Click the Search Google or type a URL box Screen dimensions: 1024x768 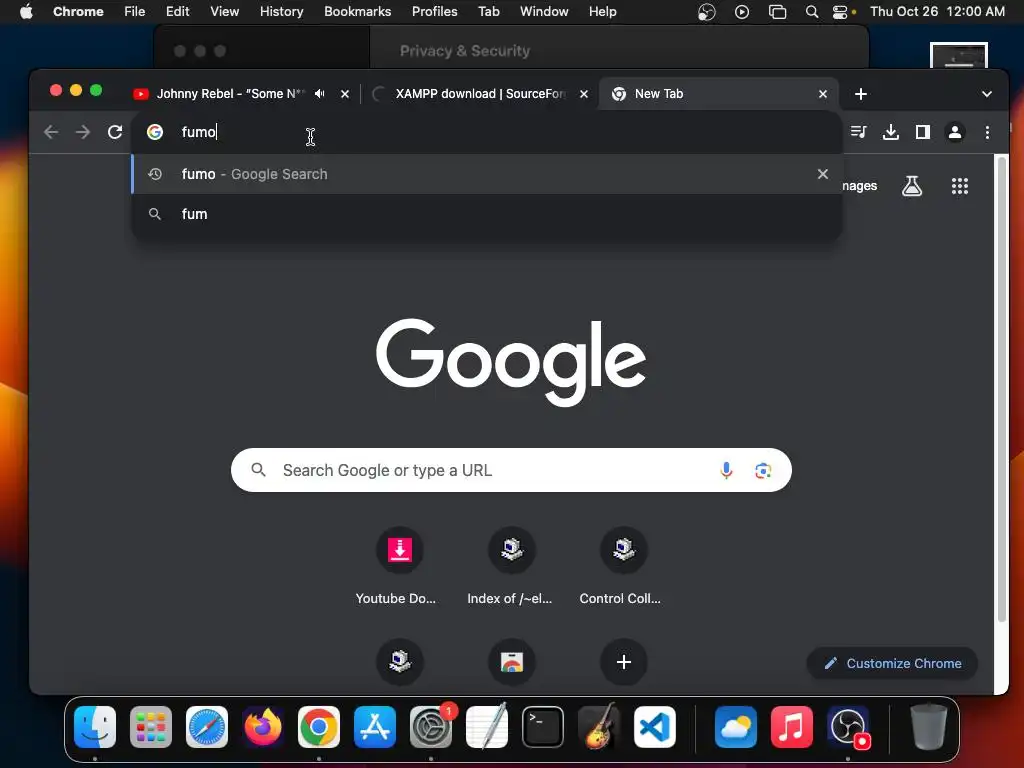(x=511, y=470)
